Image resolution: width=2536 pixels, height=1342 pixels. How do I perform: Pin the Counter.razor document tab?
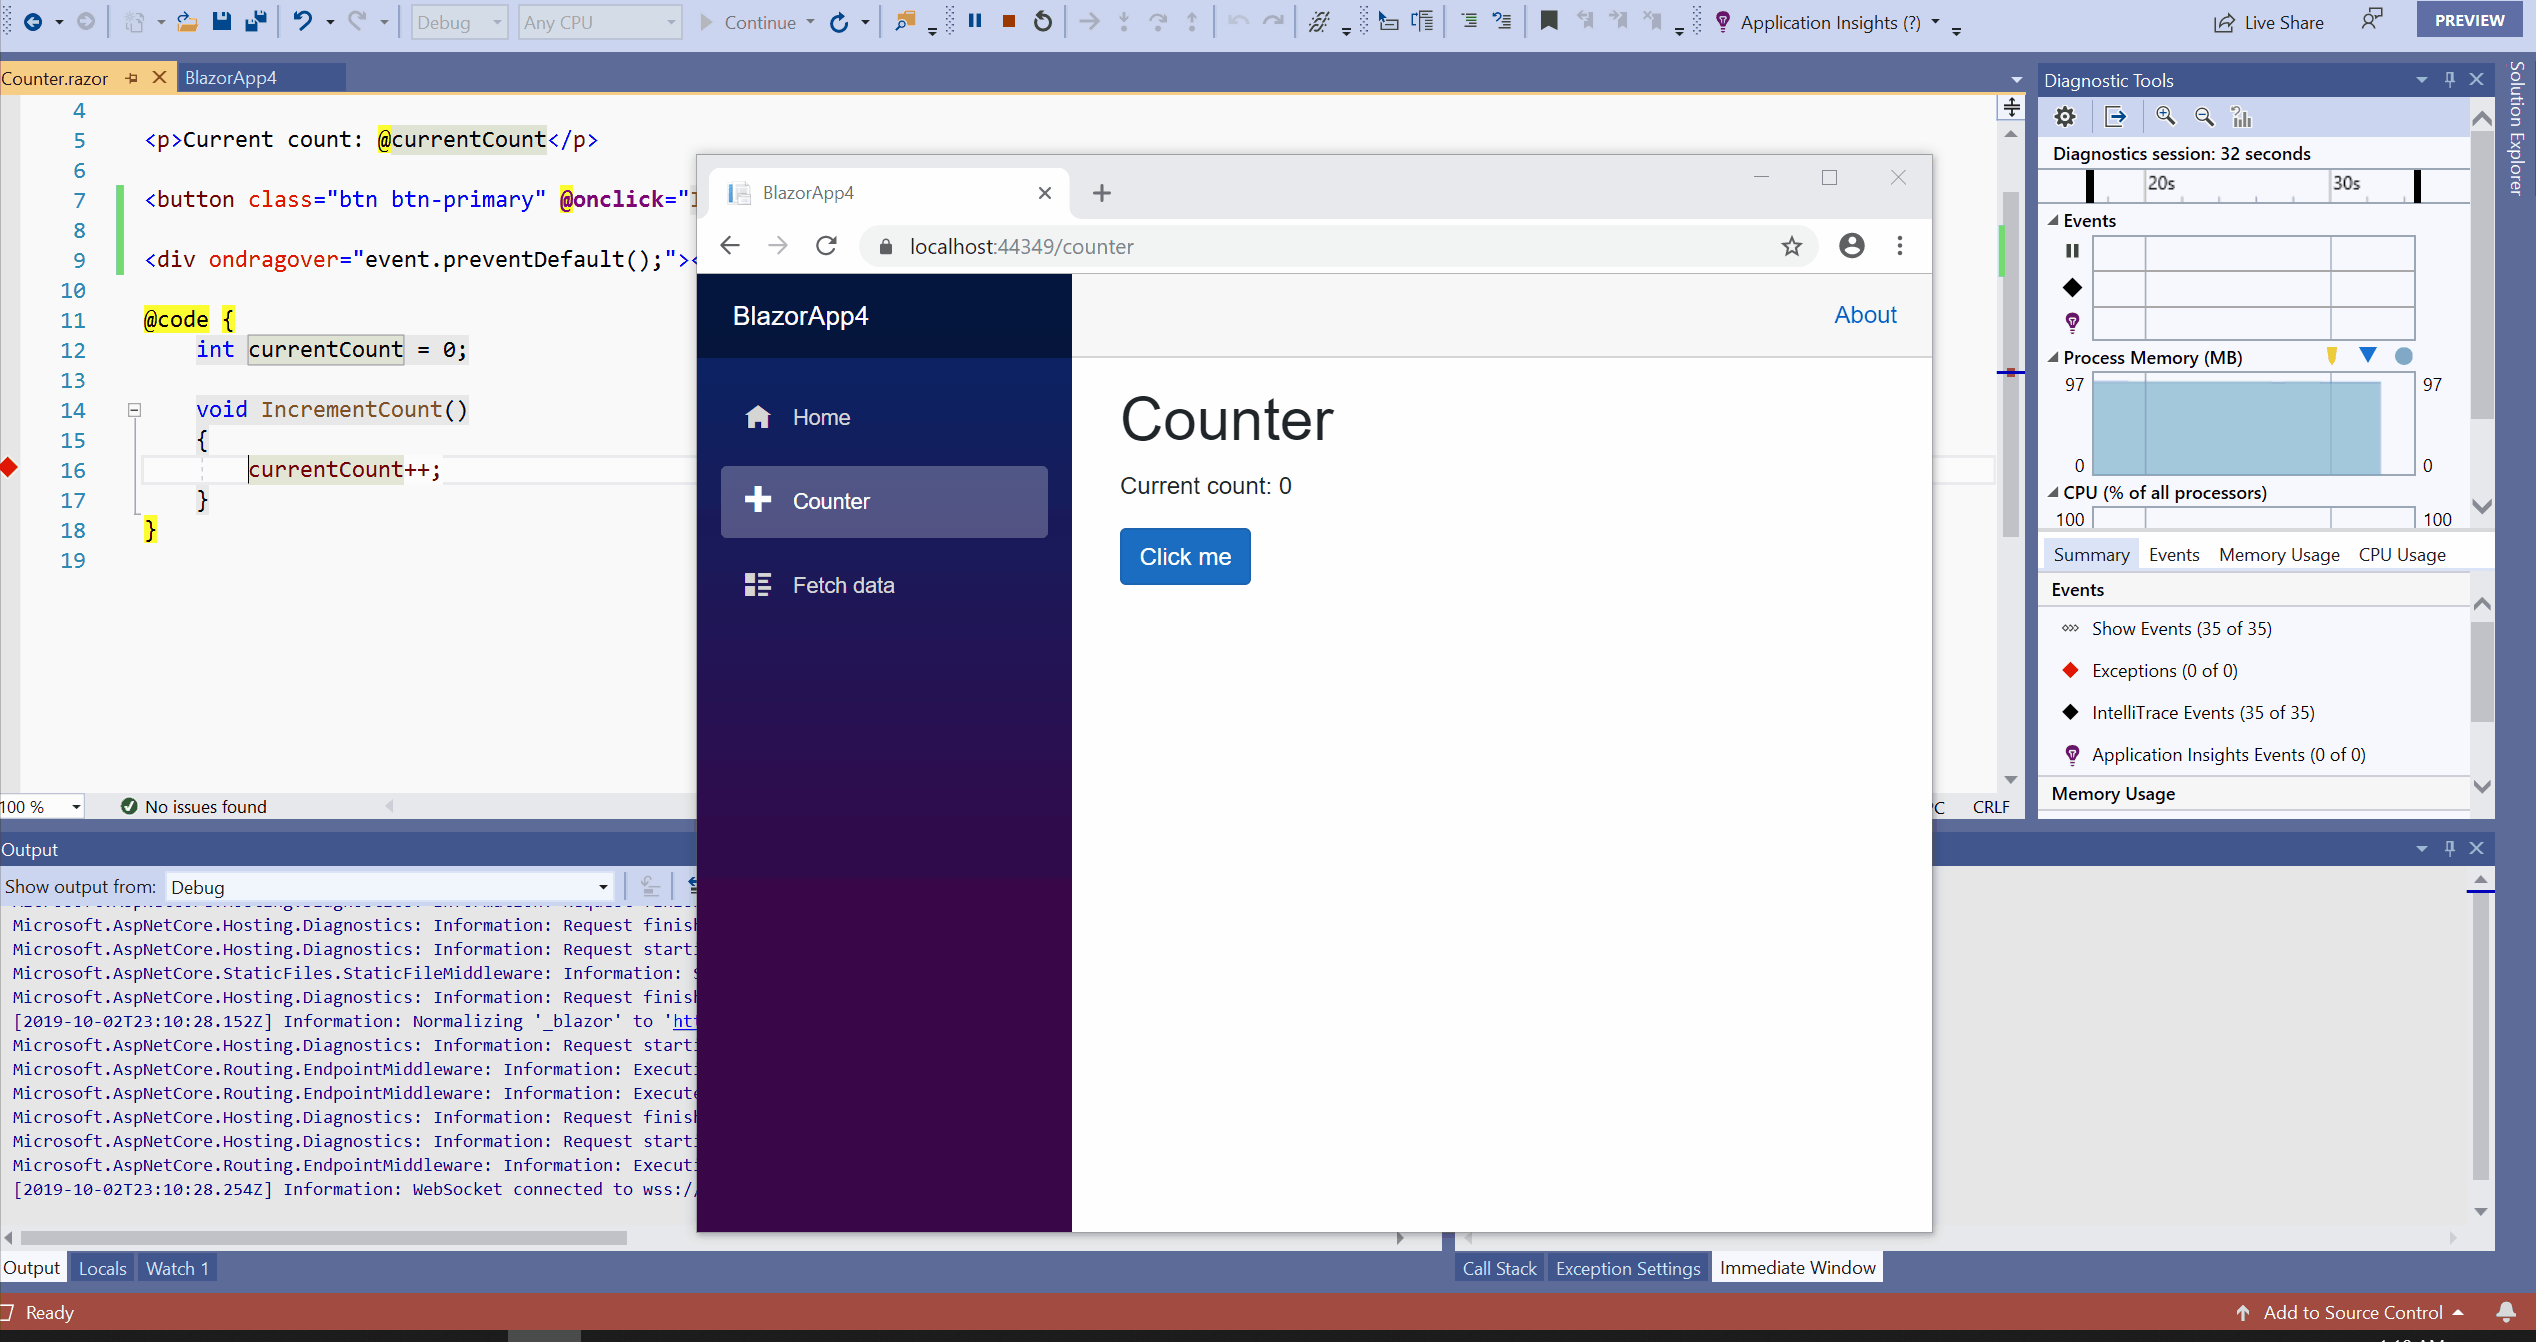131,77
